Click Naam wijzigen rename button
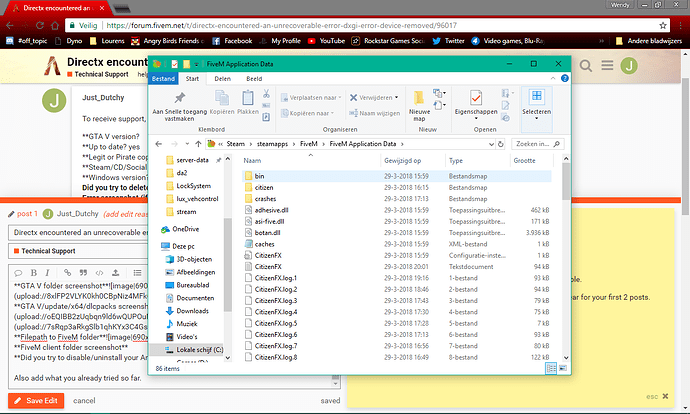The image size is (690, 414). coord(374,113)
